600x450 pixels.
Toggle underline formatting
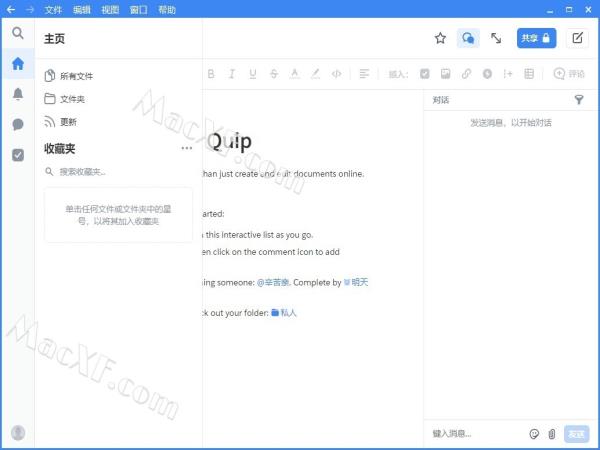tap(253, 74)
